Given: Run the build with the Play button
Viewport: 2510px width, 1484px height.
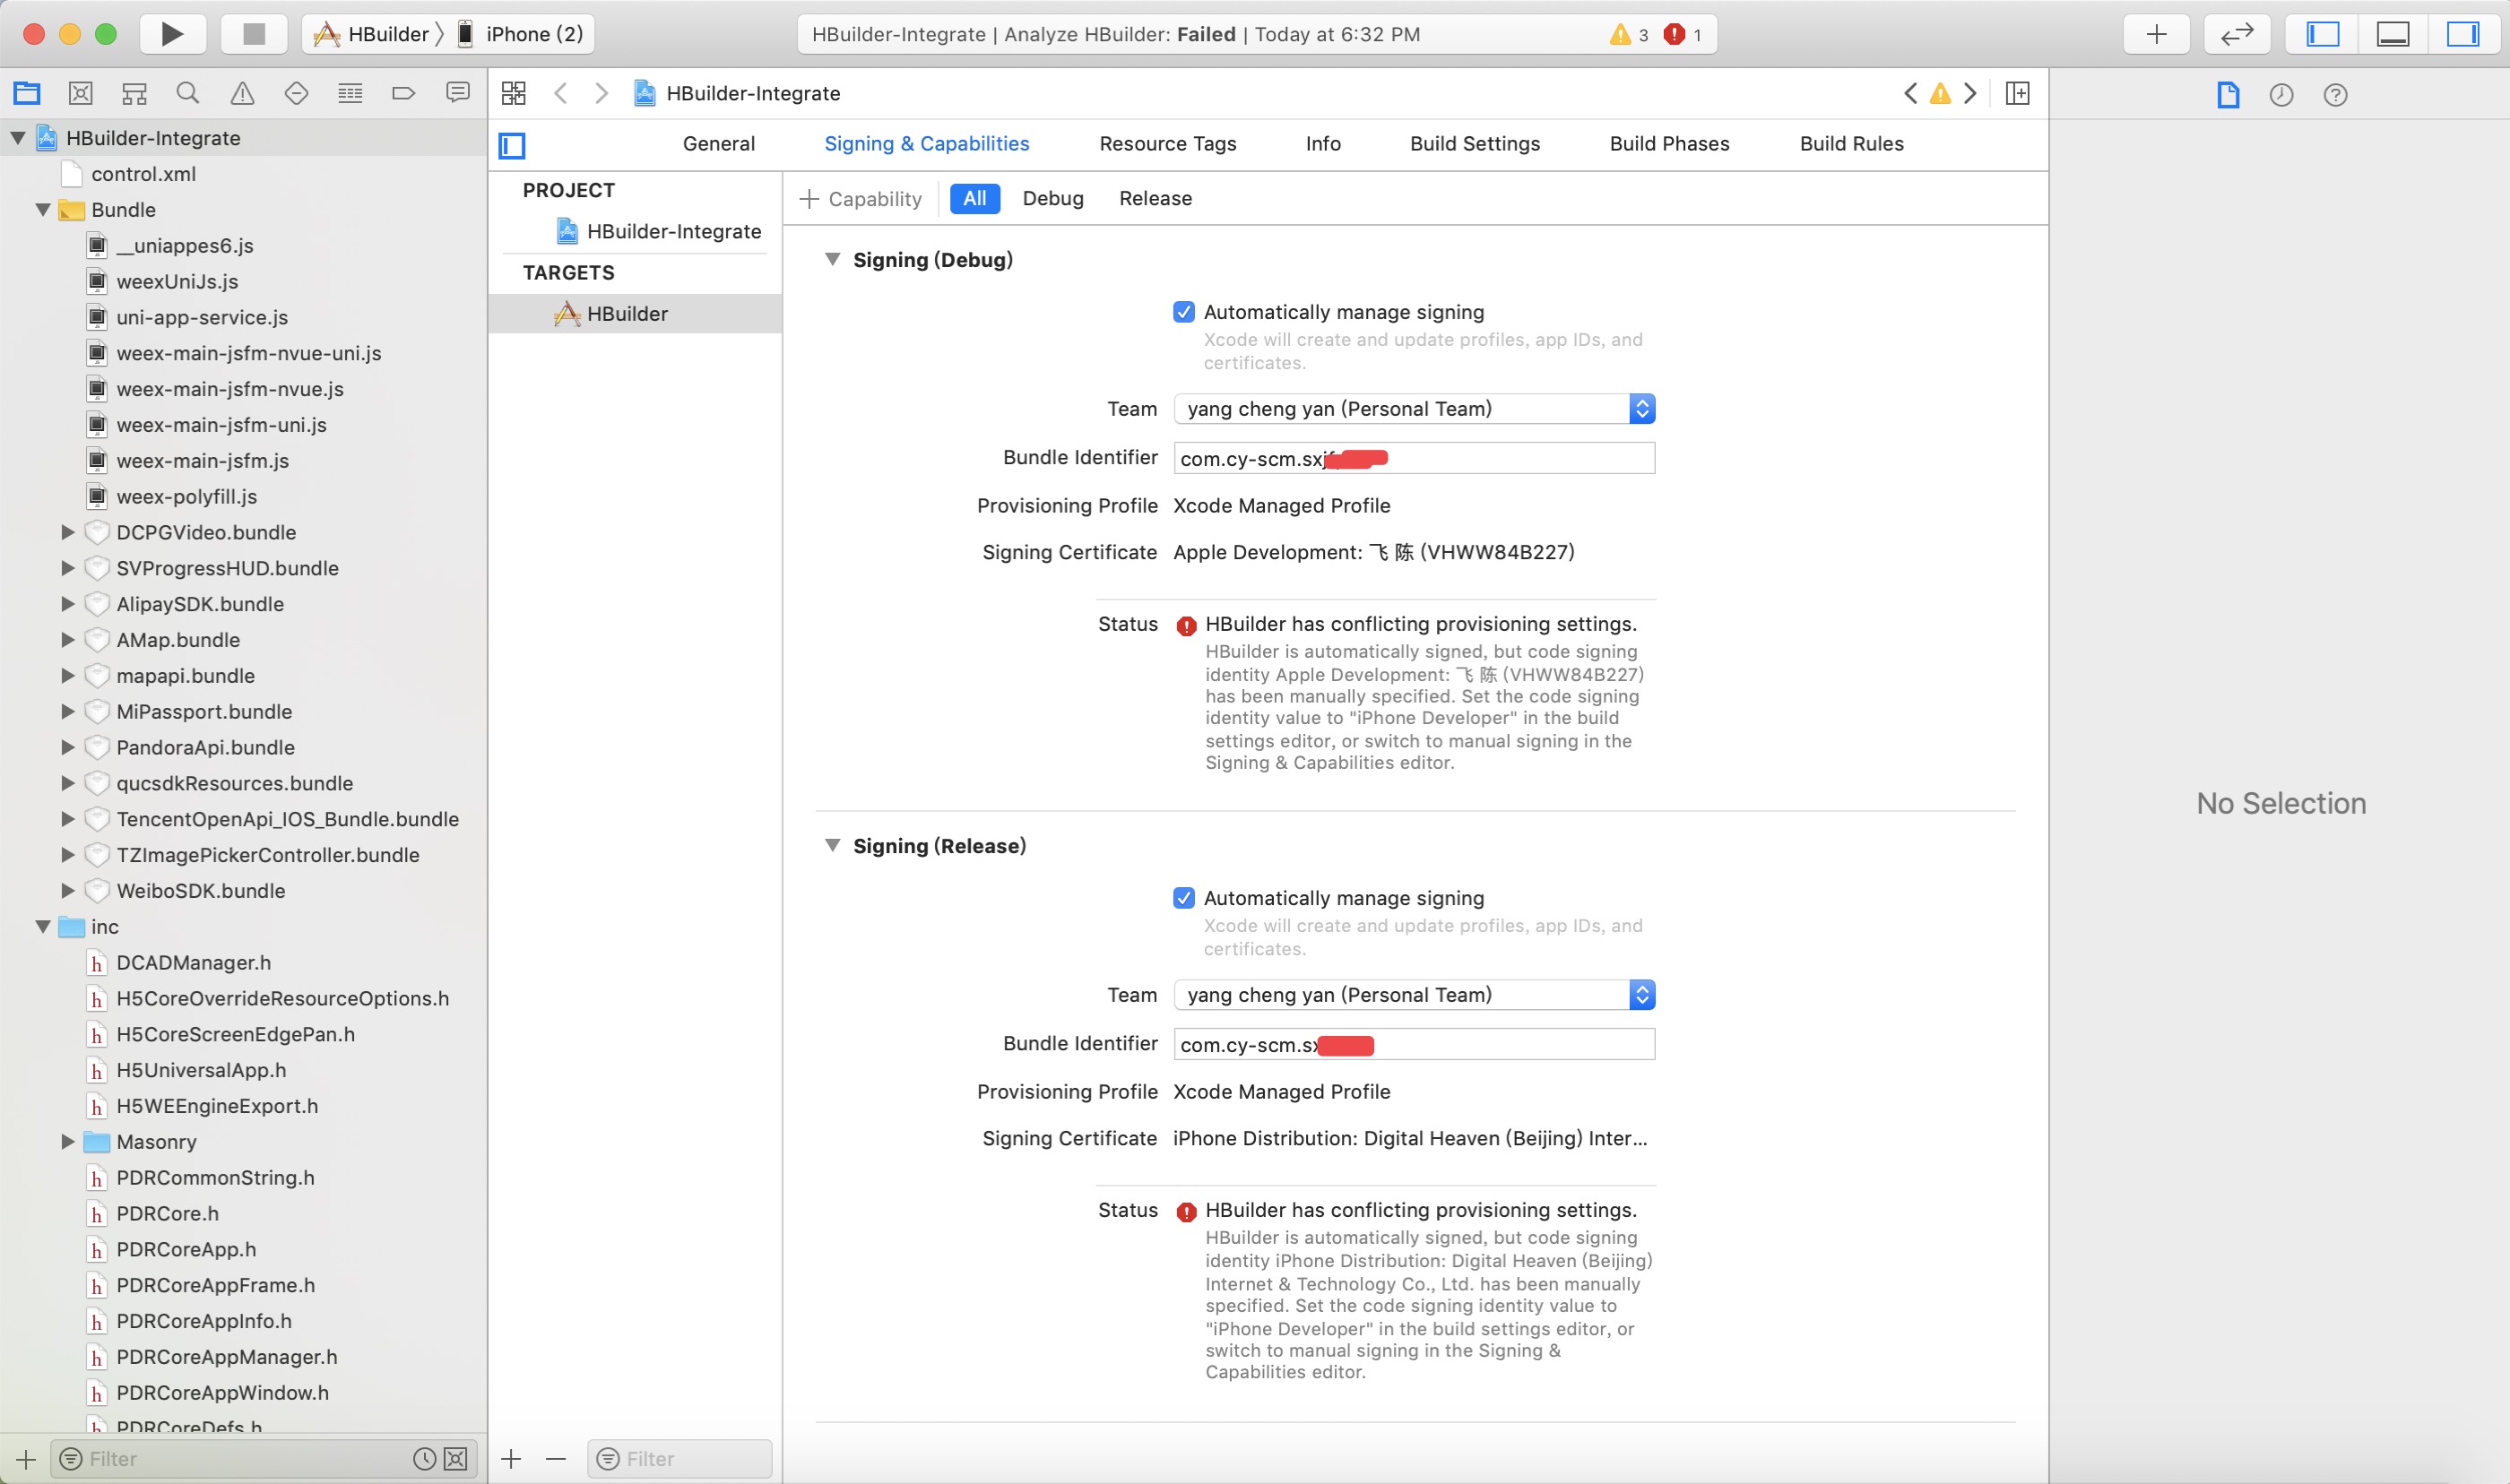Looking at the screenshot, I should (x=172, y=34).
